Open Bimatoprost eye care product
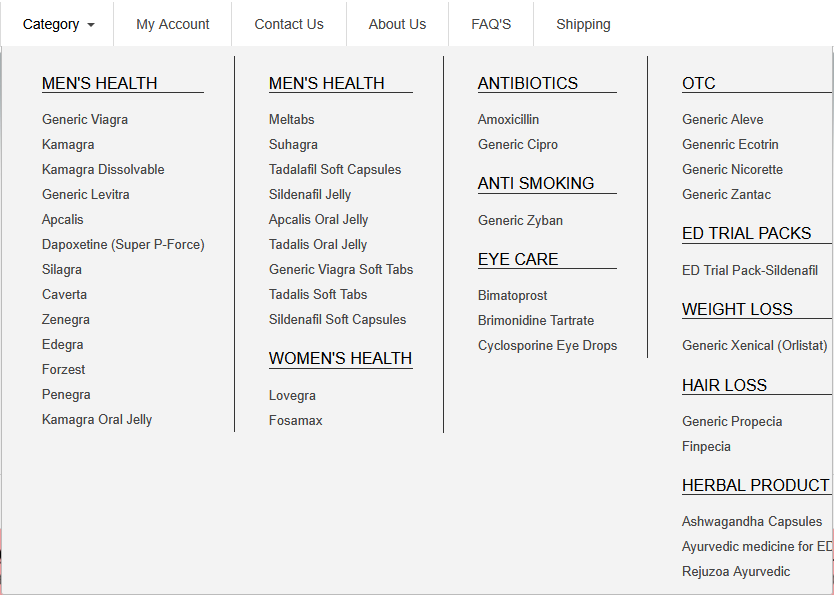Viewport: 834px width, 595px height. [513, 296]
